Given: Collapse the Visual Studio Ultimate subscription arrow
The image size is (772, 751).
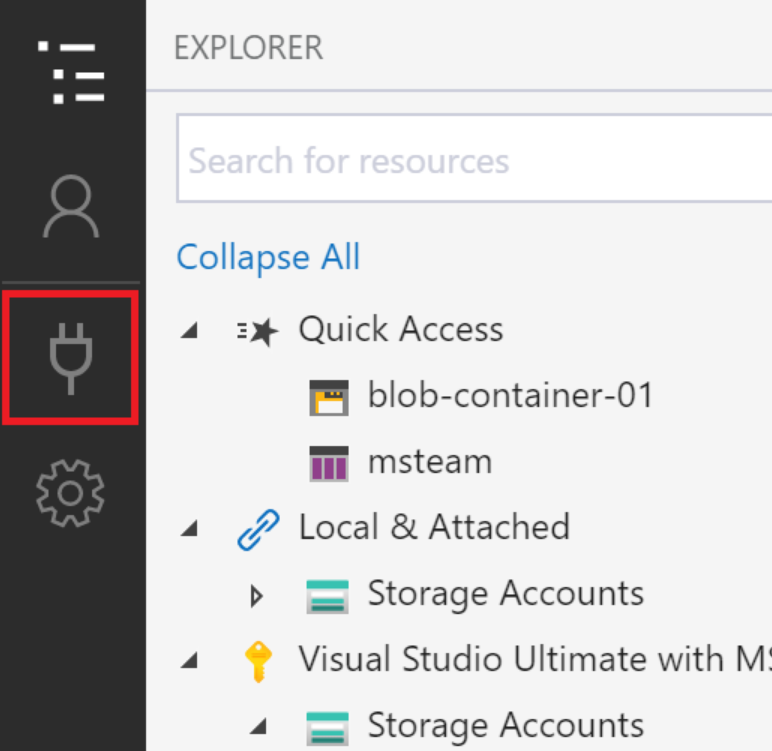Looking at the screenshot, I should pos(190,661).
